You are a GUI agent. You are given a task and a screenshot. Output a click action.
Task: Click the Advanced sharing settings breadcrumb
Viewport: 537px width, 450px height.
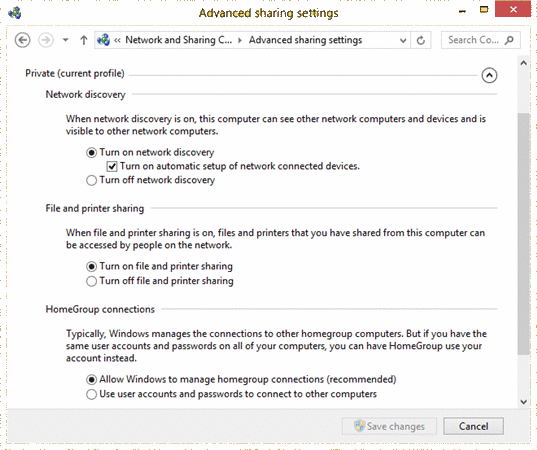[305, 40]
